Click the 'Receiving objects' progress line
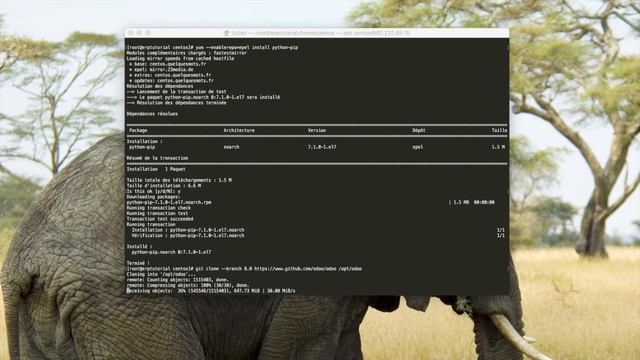Image resolution: width=640 pixels, height=360 pixels. tap(211, 291)
